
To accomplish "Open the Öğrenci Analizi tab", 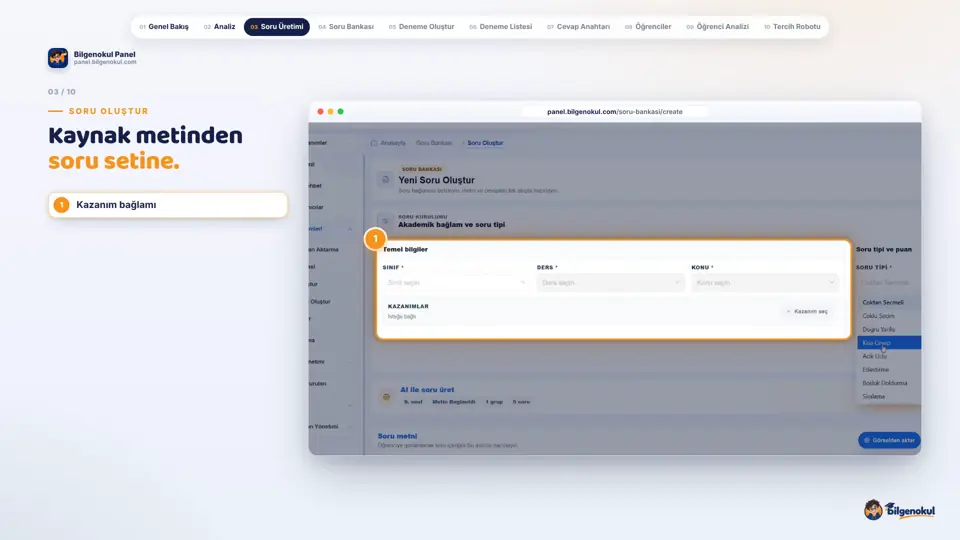I will tap(718, 27).
